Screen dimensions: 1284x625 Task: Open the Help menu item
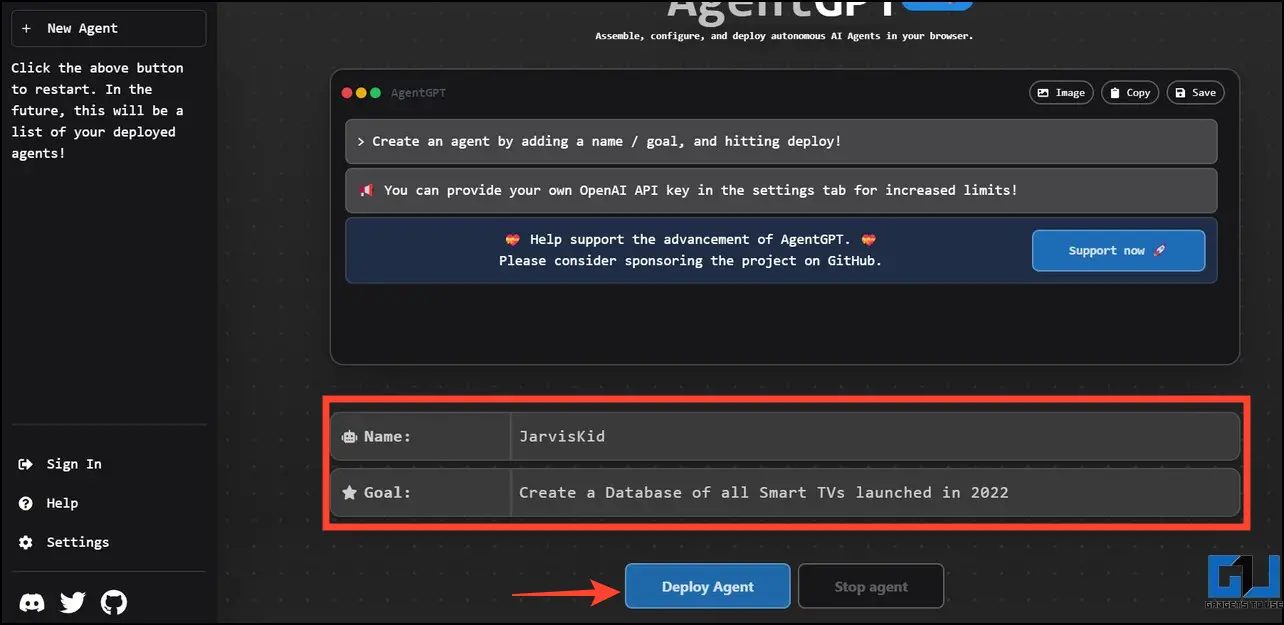point(48,503)
